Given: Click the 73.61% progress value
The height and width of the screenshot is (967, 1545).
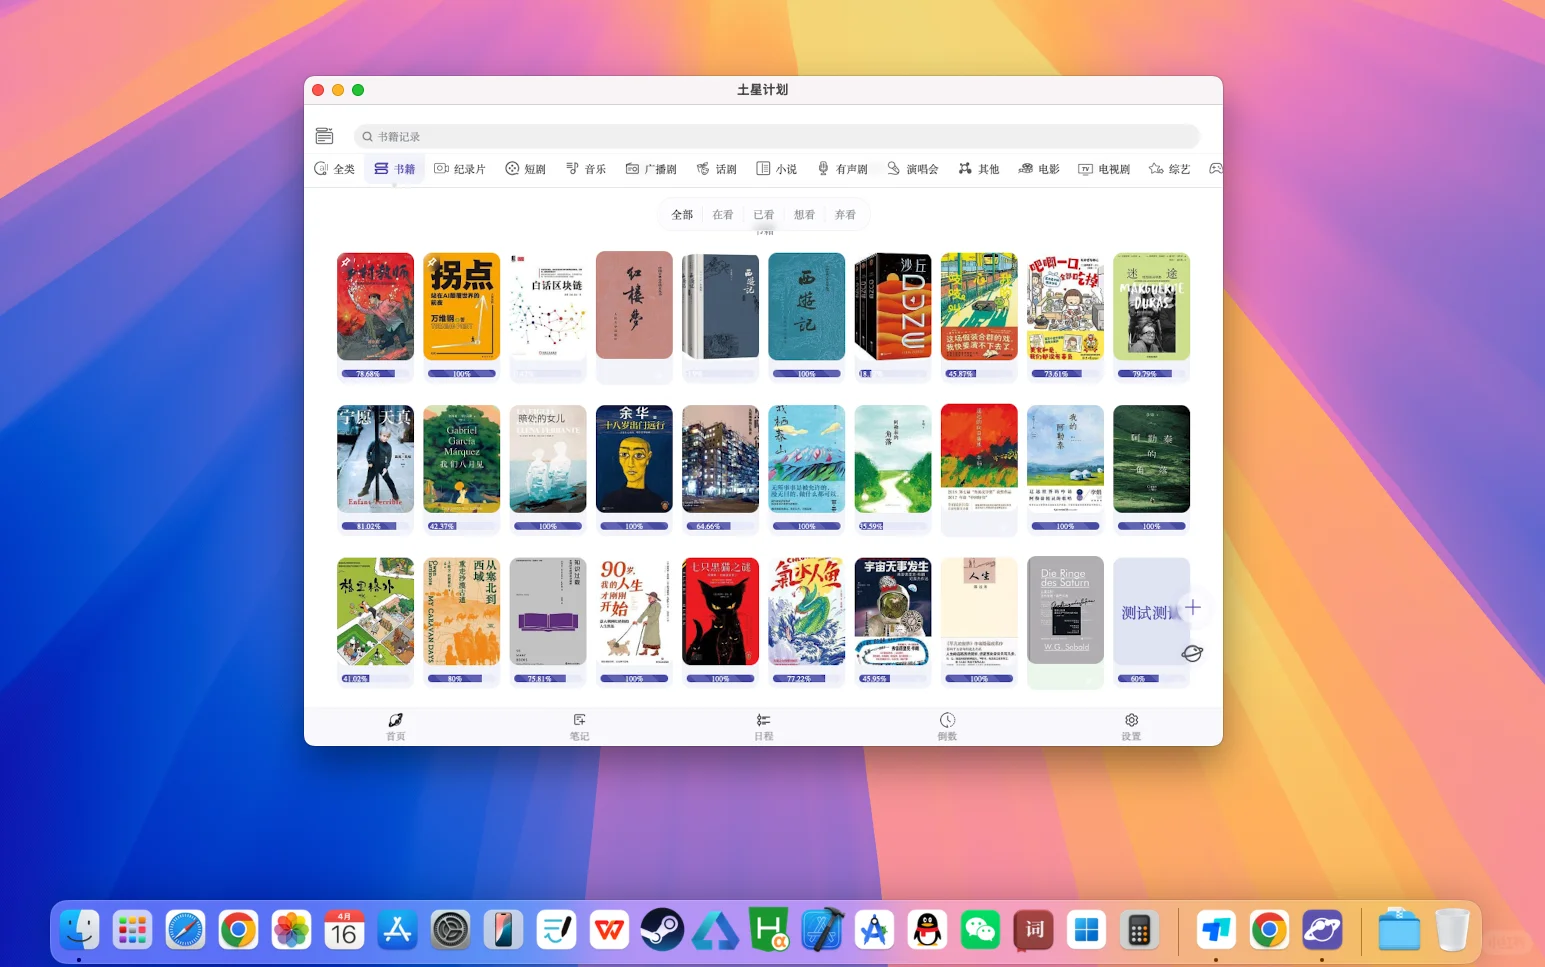Looking at the screenshot, I should 1056,374.
